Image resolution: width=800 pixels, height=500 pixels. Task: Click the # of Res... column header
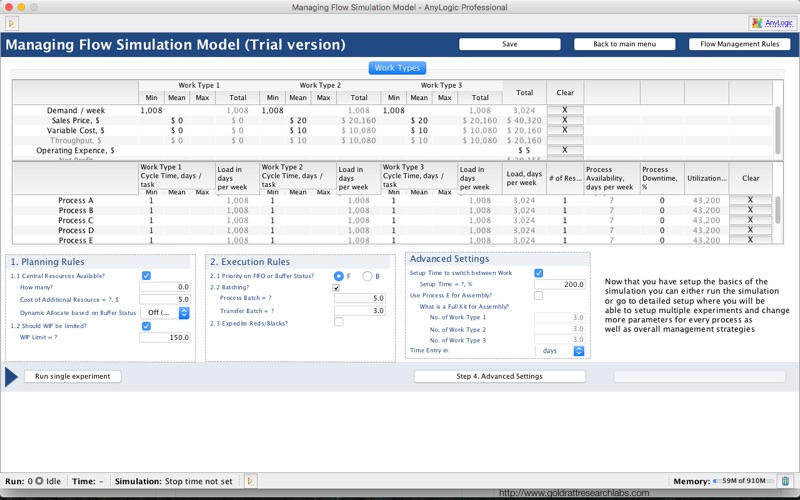click(x=565, y=178)
